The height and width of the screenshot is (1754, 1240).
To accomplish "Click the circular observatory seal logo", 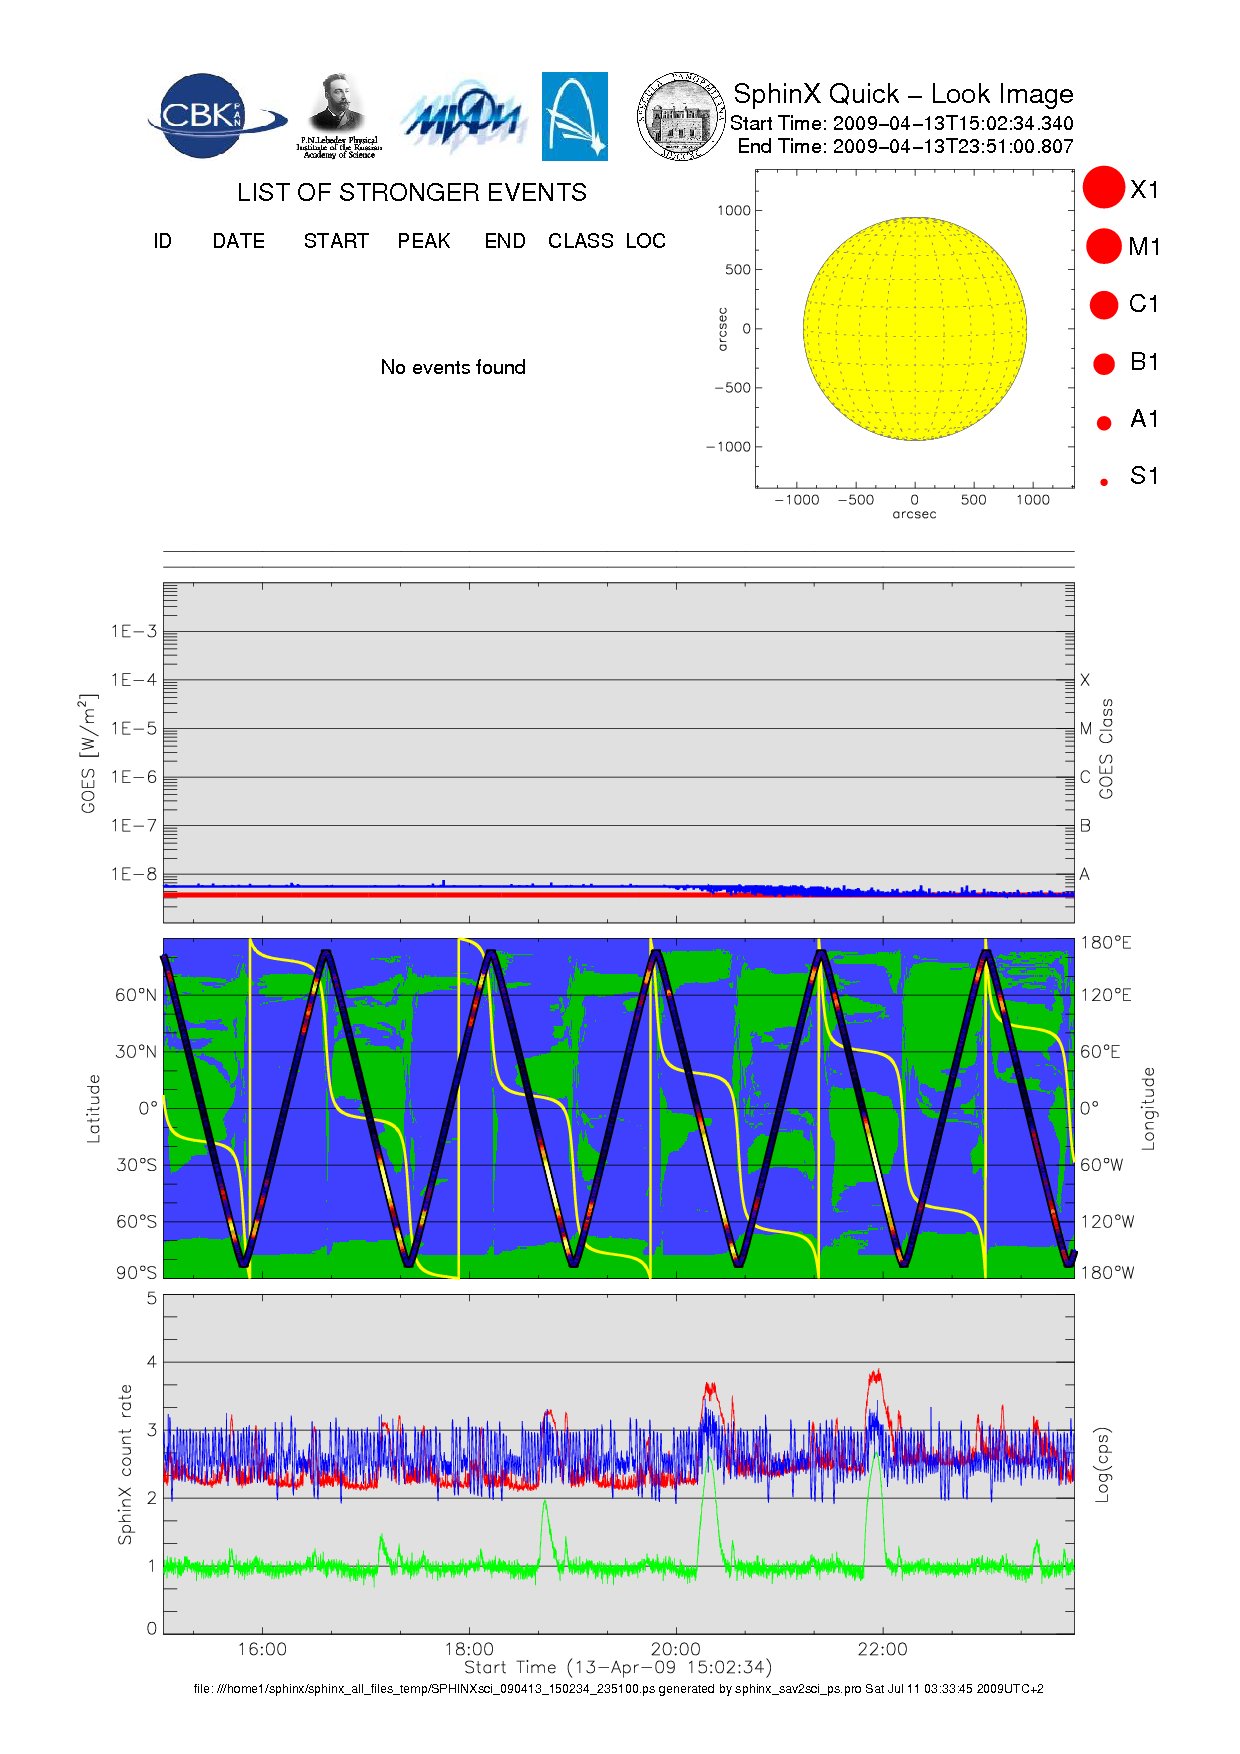I will pos(681,117).
